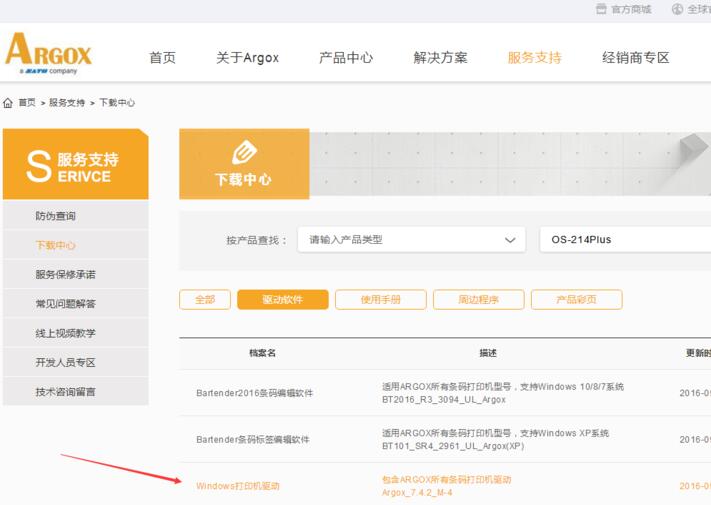Open the 解决方案 menu item
The width and height of the screenshot is (711, 505).
(x=440, y=58)
